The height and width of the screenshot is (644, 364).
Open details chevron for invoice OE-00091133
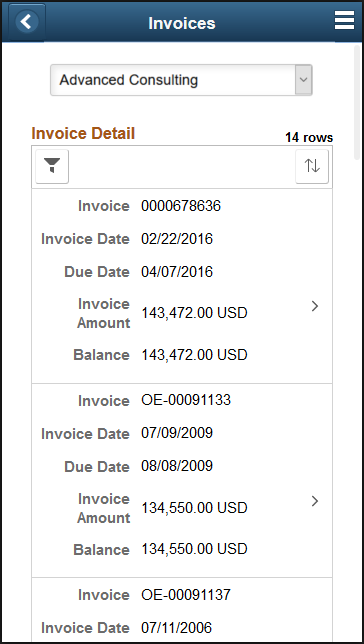click(x=315, y=501)
